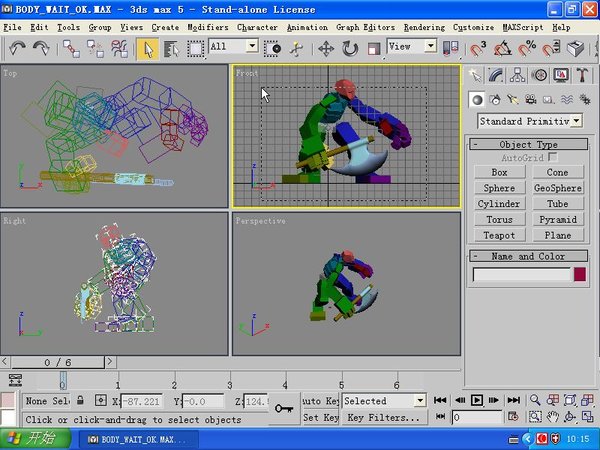Screen dimensions: 600x450
Task: Click the Teapot primitive button
Action: (x=499, y=235)
